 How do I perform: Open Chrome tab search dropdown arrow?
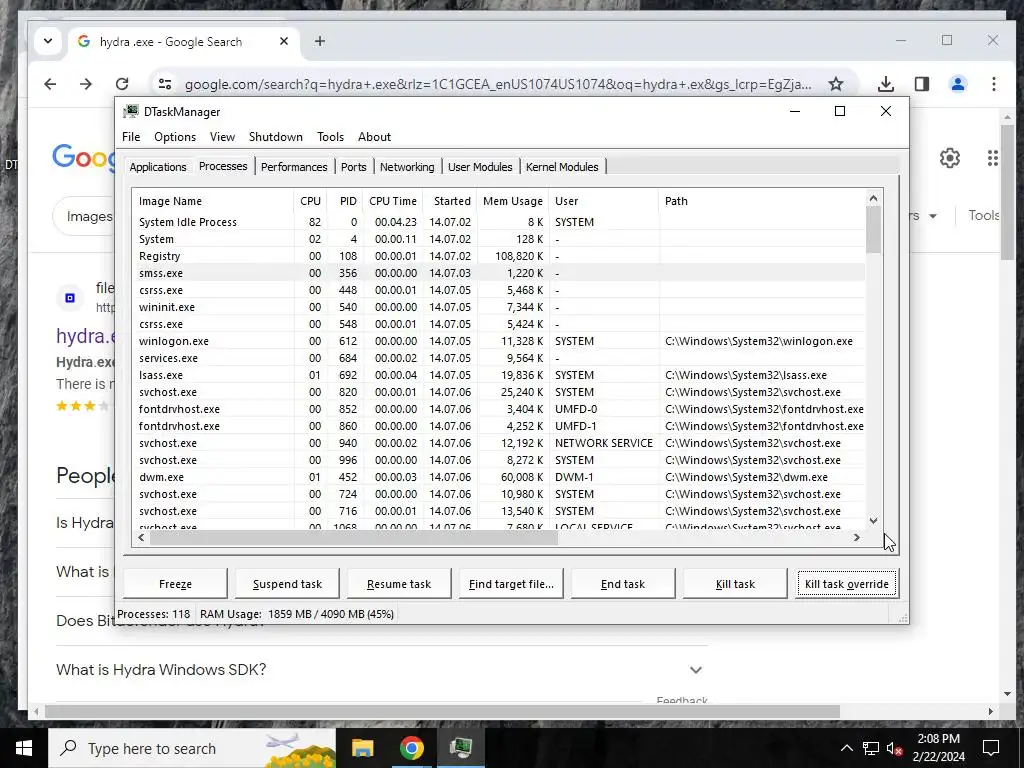48,41
